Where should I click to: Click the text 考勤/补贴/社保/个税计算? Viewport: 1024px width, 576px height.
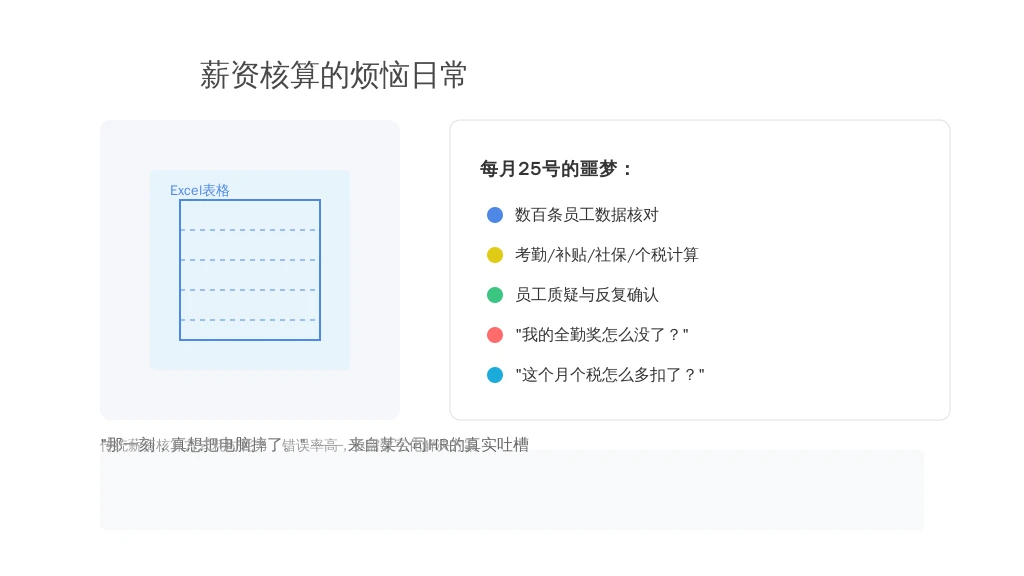pos(607,255)
